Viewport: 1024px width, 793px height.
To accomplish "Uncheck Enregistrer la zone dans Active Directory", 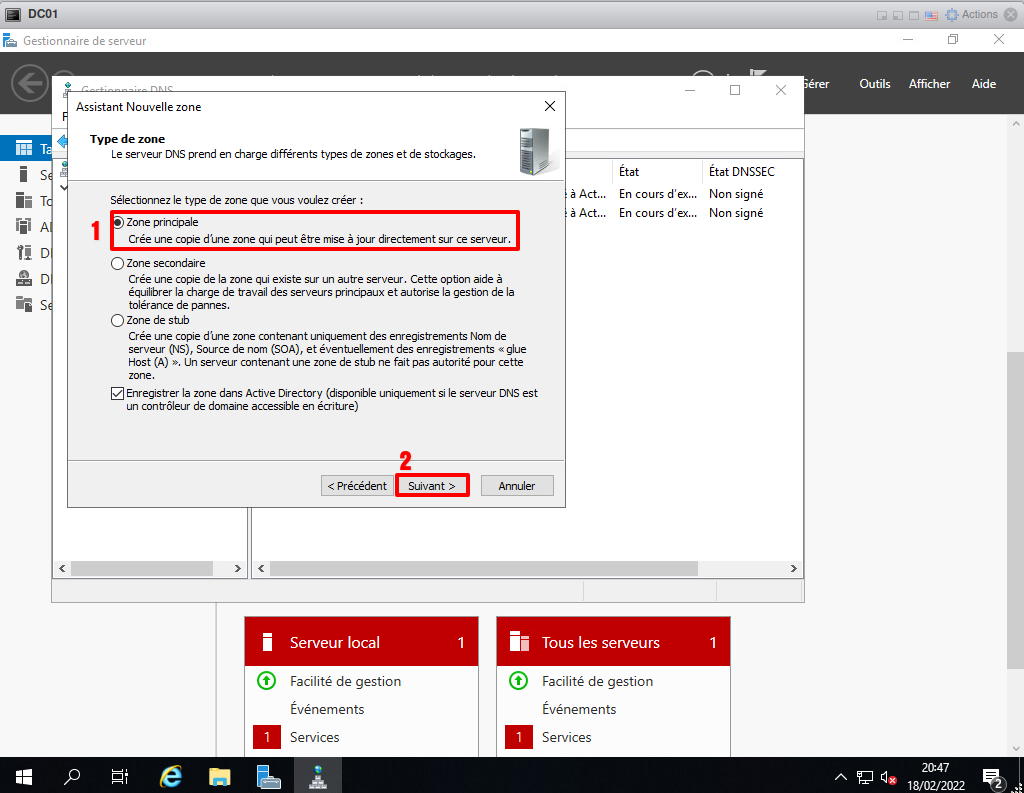I will (119, 394).
